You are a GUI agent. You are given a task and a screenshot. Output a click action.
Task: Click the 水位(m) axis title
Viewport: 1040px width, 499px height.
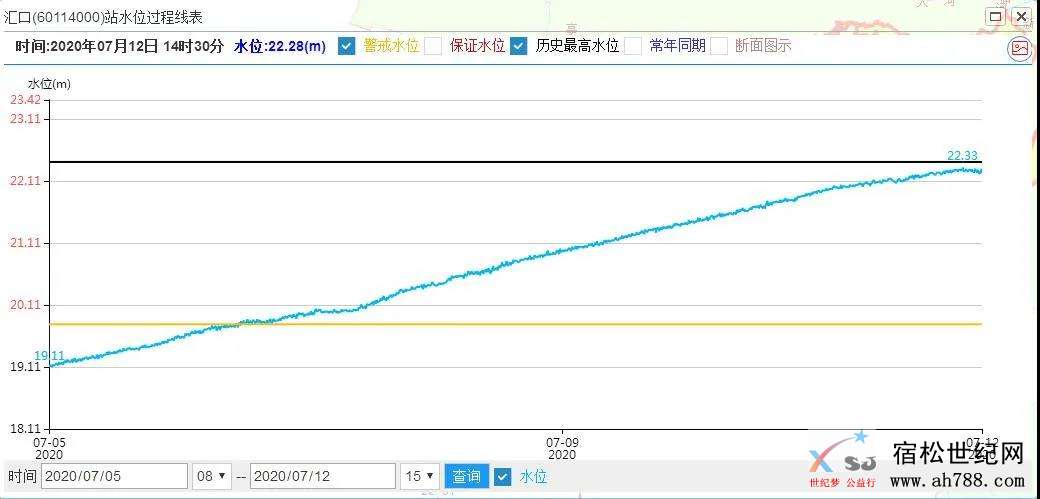49,84
